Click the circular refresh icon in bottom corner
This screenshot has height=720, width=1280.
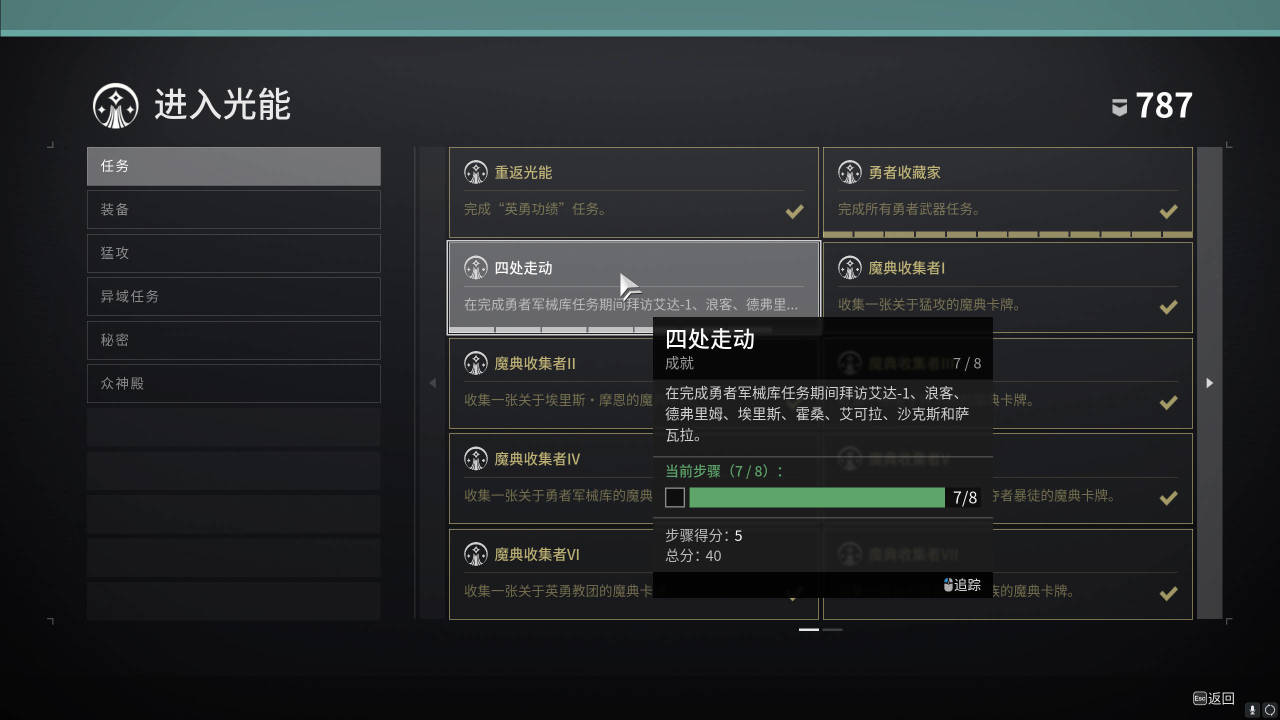(x=1270, y=709)
